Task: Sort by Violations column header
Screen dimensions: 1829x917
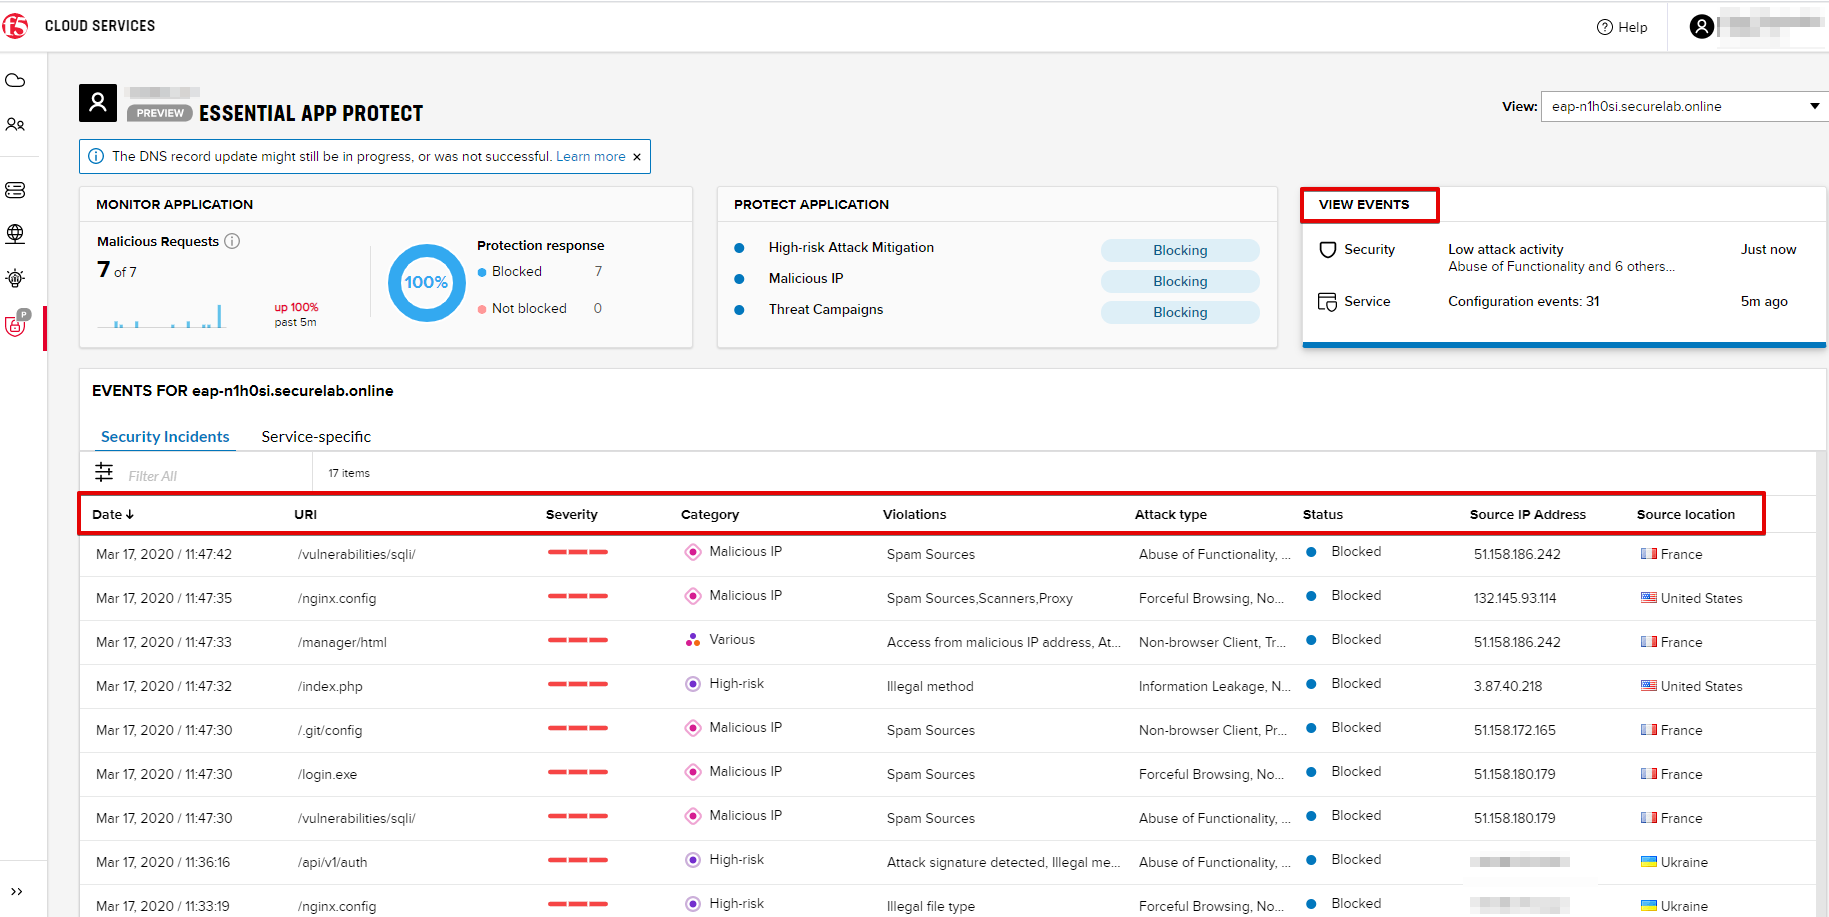Action: click(x=914, y=514)
